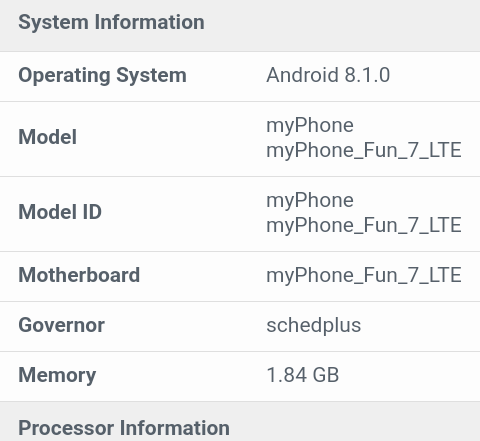Select the 'Motherboard' row label
This screenshot has width=480, height=441.
tap(79, 275)
